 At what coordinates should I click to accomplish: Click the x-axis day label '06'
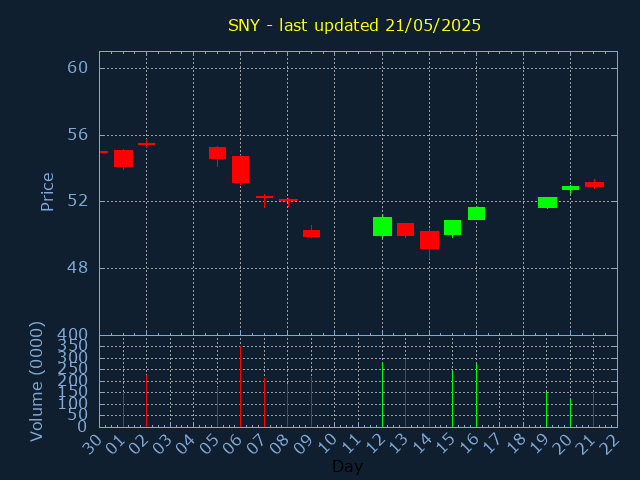coord(233,444)
